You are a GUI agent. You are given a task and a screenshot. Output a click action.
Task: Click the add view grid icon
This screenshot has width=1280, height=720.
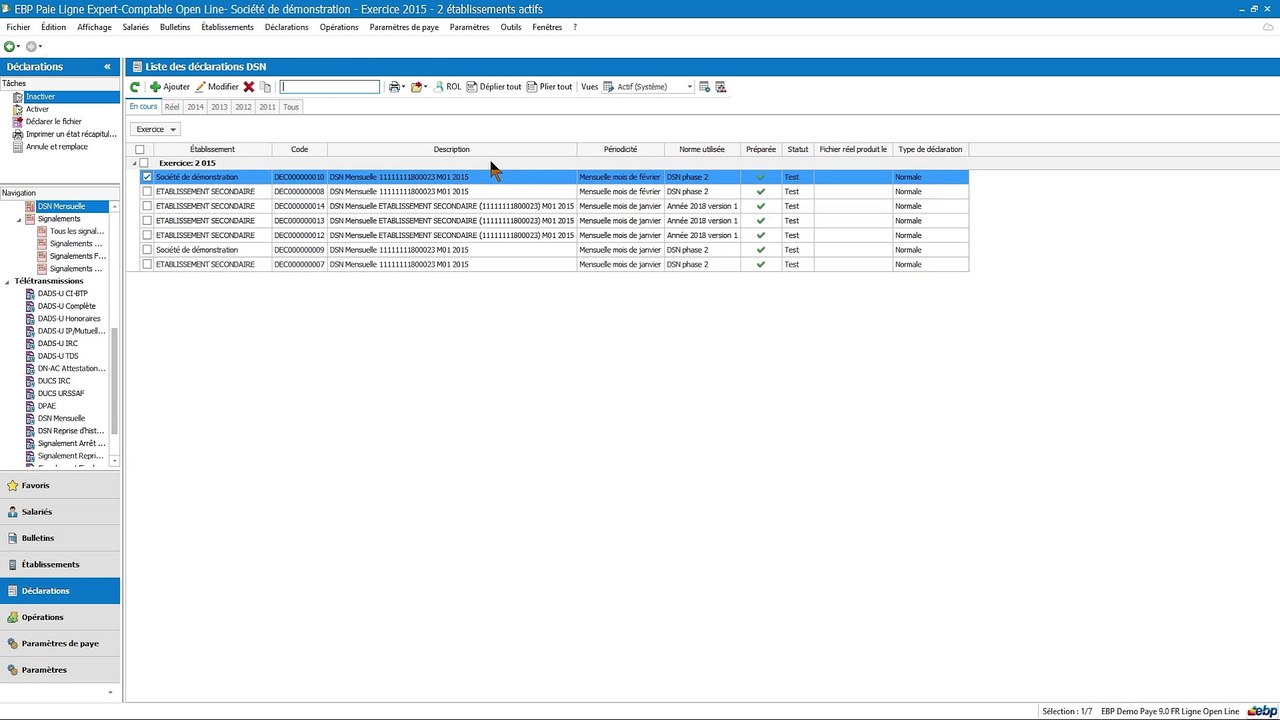click(x=704, y=87)
